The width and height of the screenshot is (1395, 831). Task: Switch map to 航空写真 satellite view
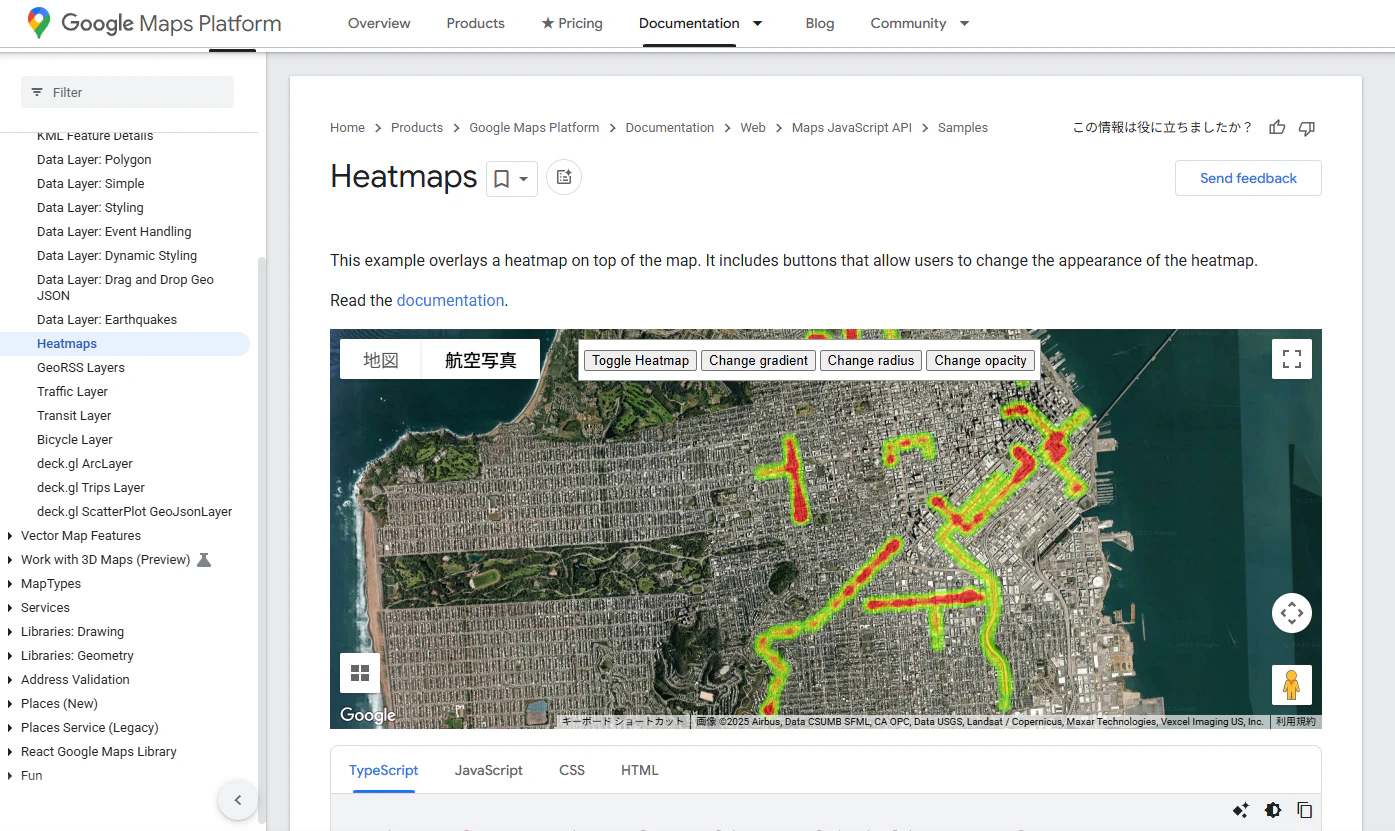pyautogui.click(x=481, y=360)
